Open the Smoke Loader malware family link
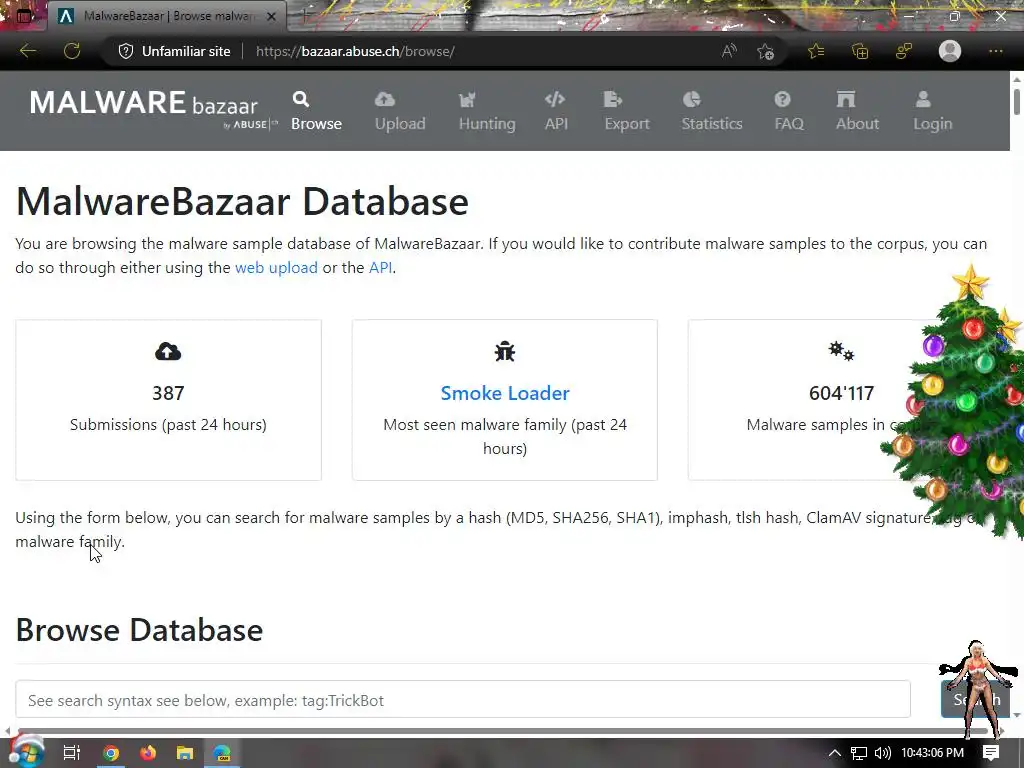This screenshot has height=768, width=1024. click(505, 393)
